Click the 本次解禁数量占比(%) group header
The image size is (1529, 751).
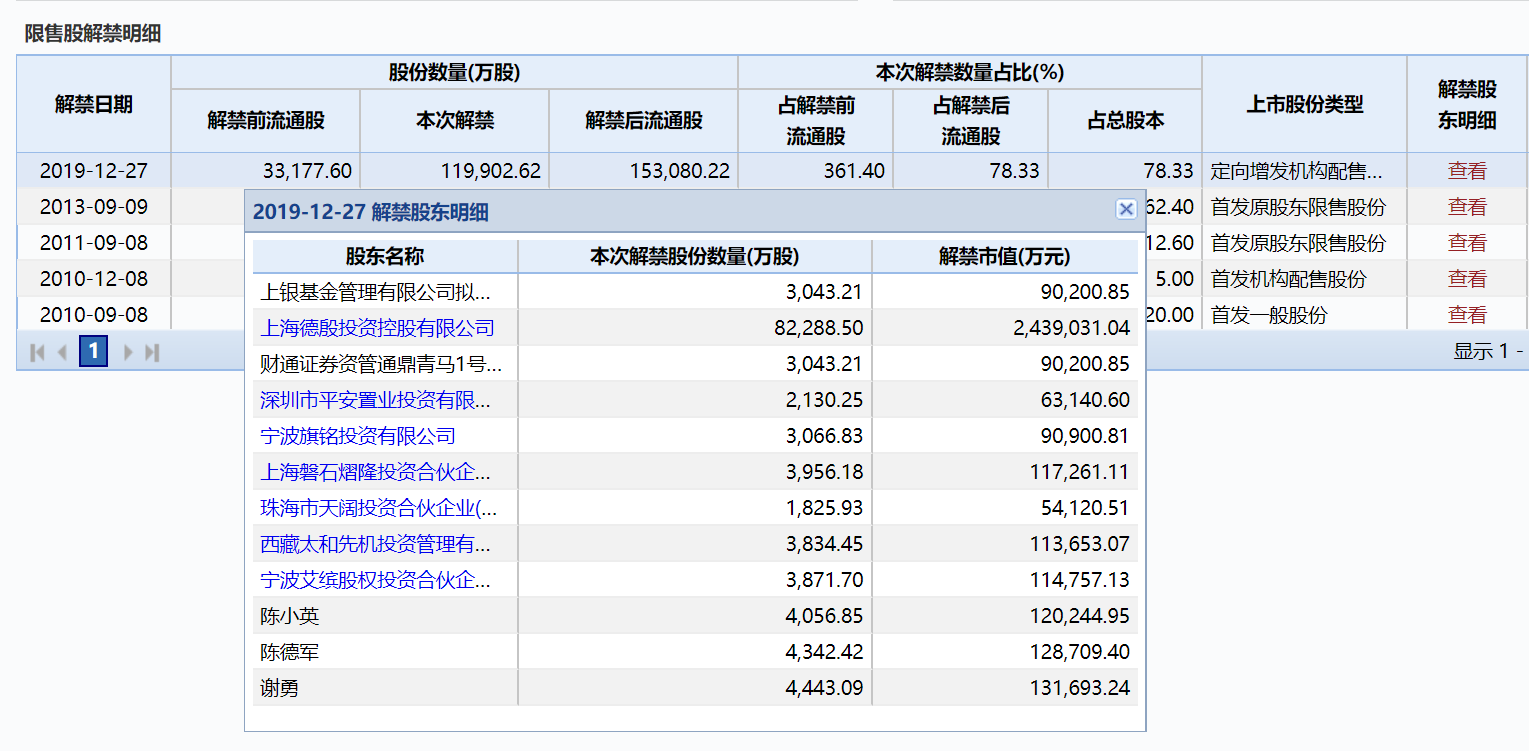[970, 73]
